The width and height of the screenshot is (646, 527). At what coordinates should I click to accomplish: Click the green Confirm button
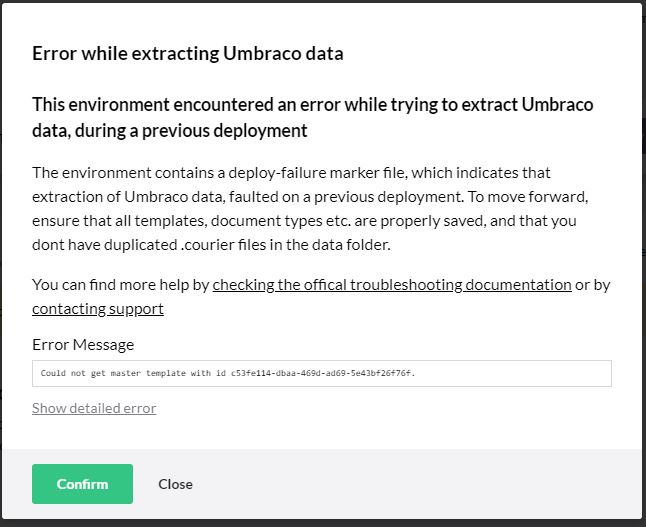coord(82,484)
